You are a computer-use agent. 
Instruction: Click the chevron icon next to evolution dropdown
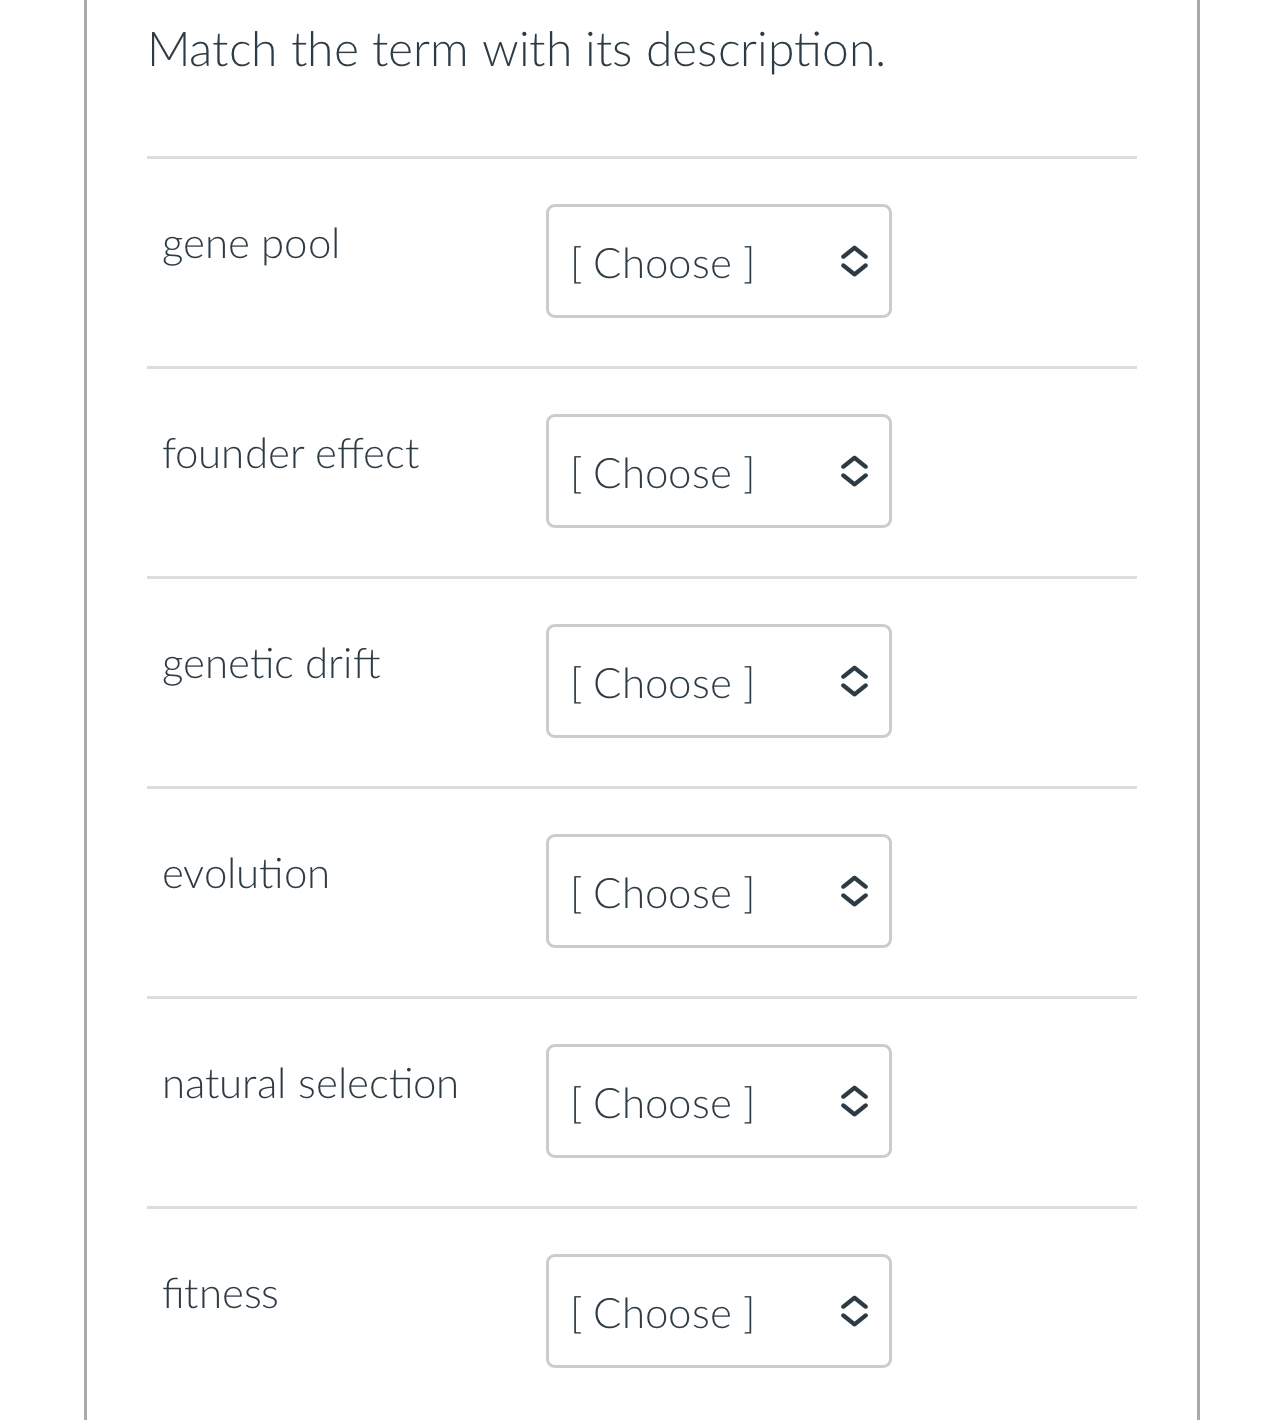pos(855,892)
